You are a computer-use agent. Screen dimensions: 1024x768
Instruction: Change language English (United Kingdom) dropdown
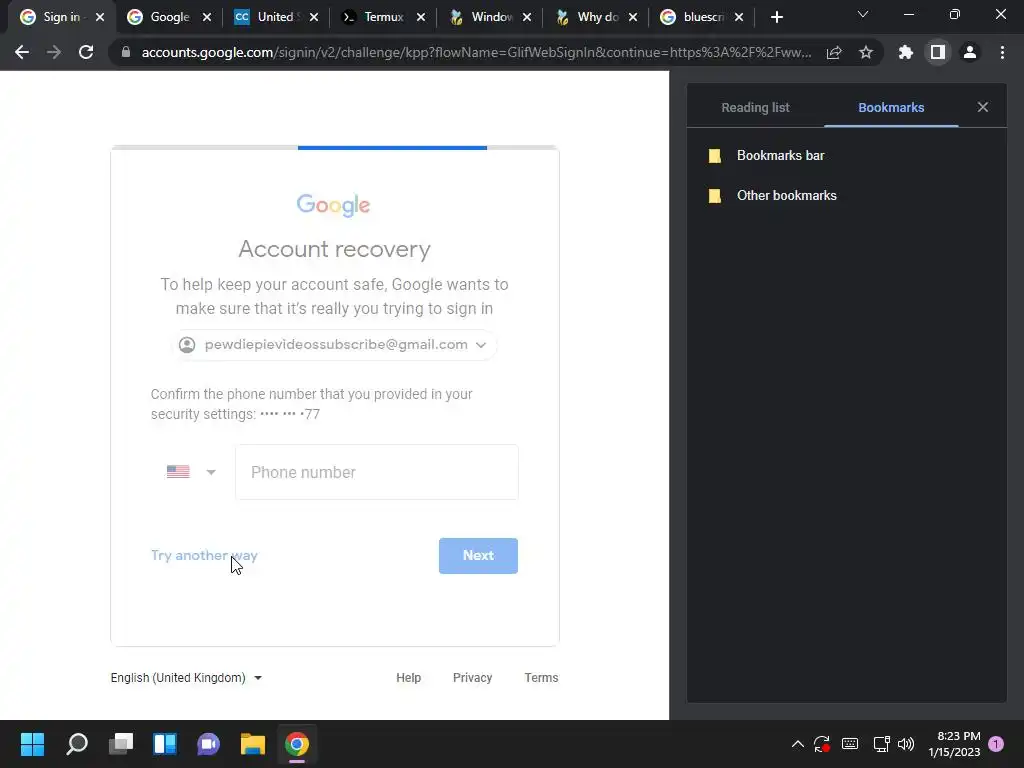pos(186,678)
